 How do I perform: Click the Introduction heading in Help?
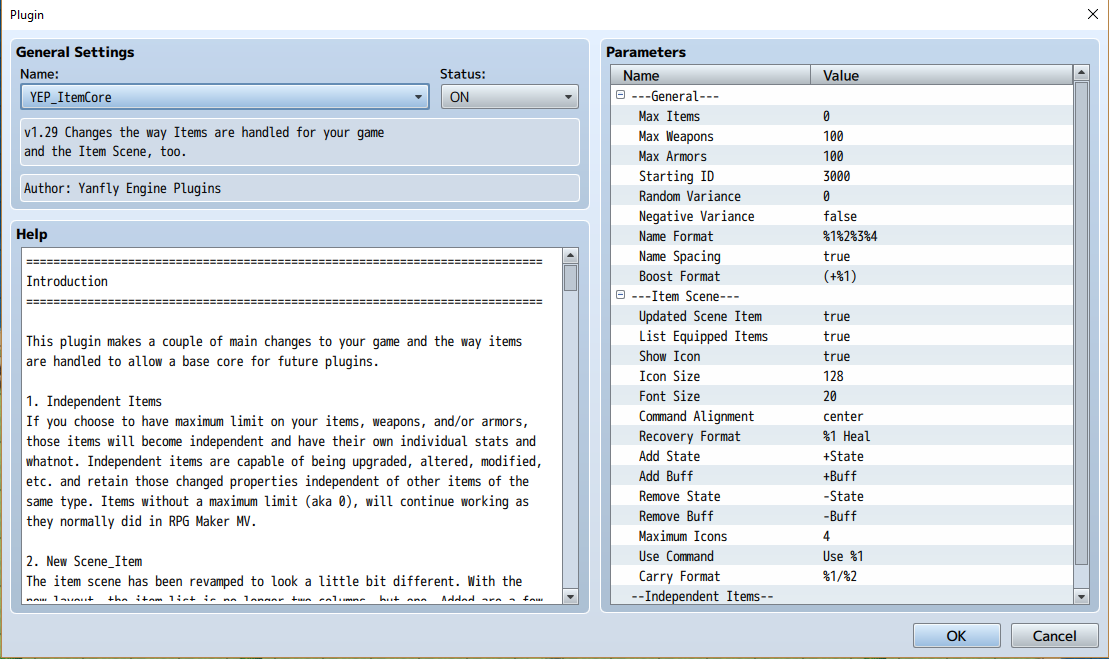coord(67,281)
